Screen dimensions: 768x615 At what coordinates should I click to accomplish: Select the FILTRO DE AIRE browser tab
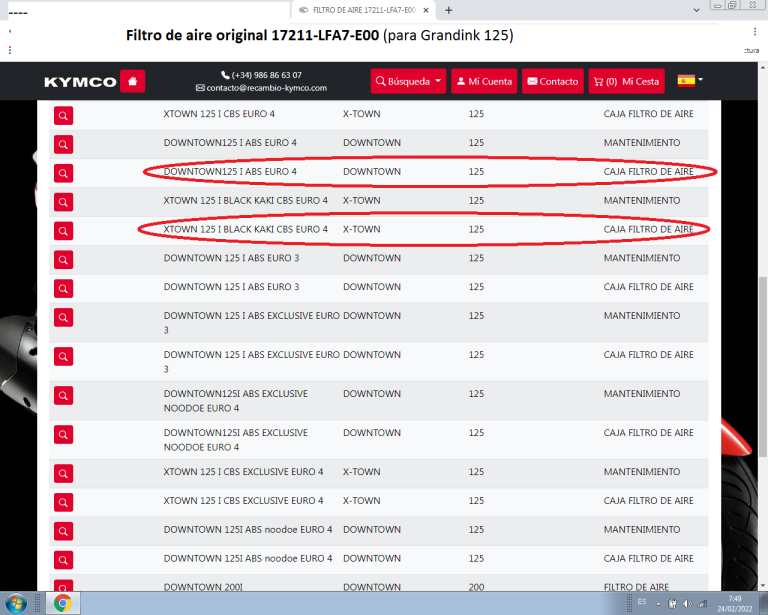[363, 10]
